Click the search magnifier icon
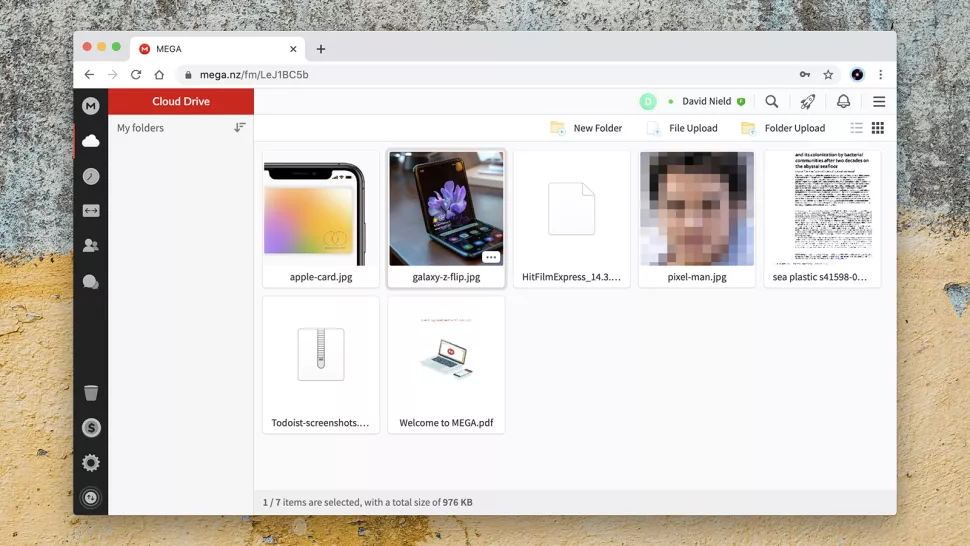The image size is (970, 546). click(x=771, y=101)
